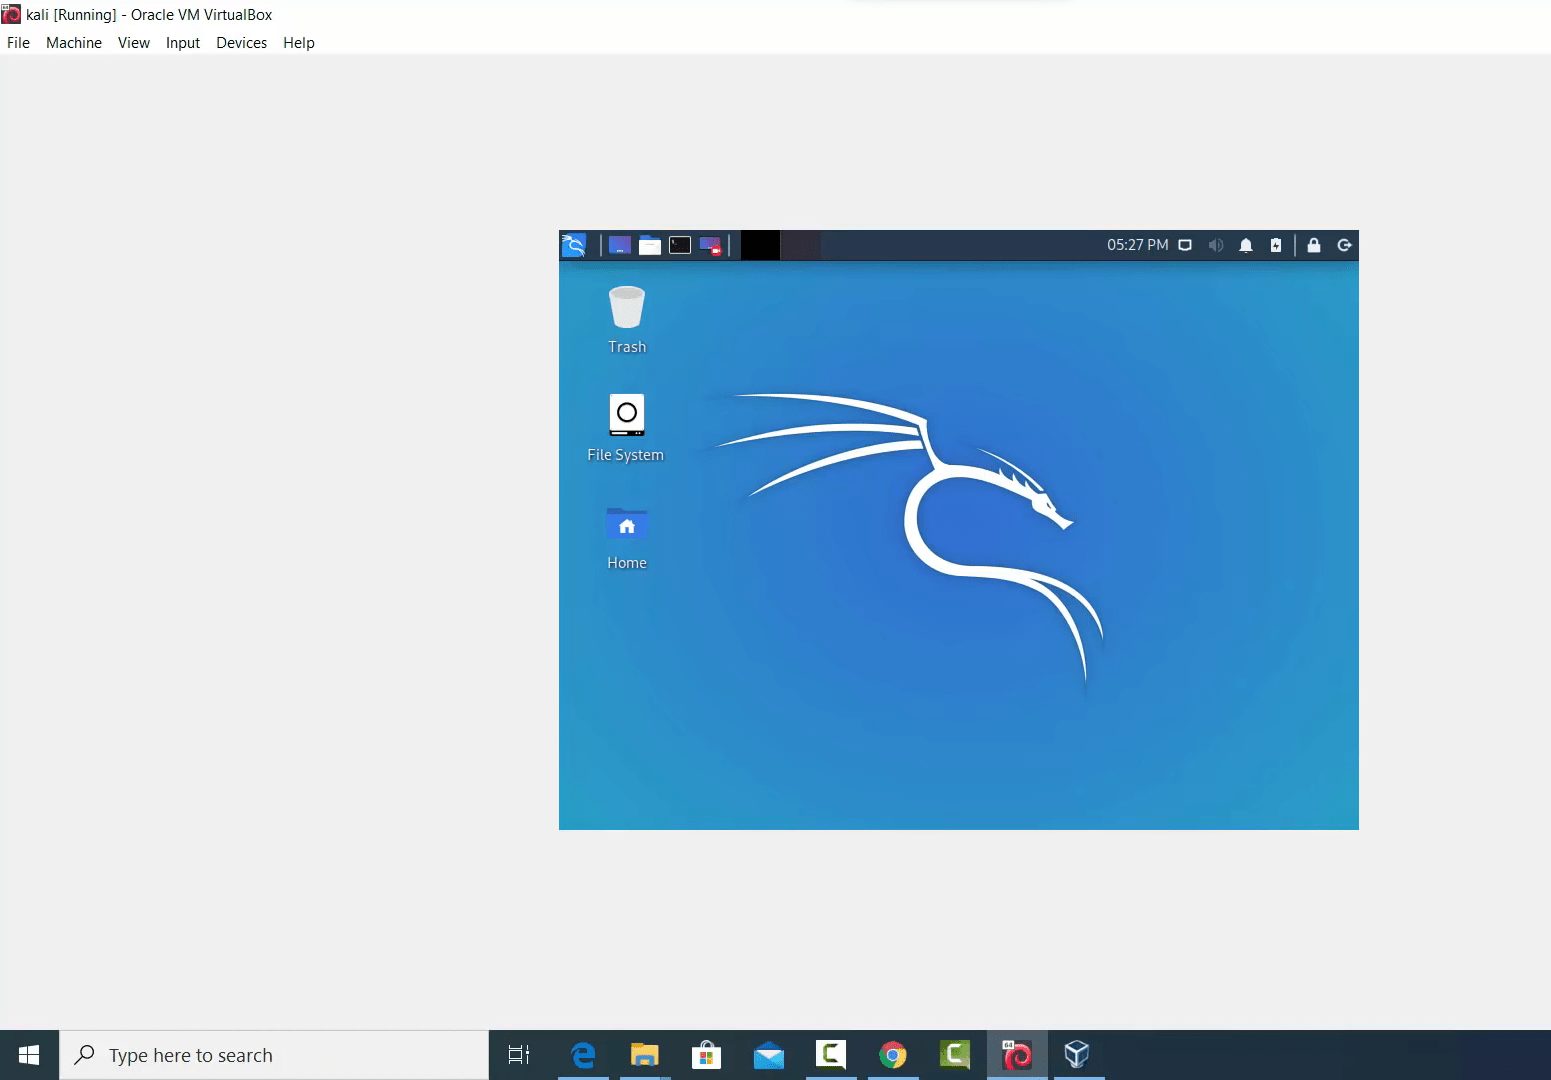1551x1080 pixels.
Task: Click the log out icon in Kali panel
Action: coord(1345,245)
